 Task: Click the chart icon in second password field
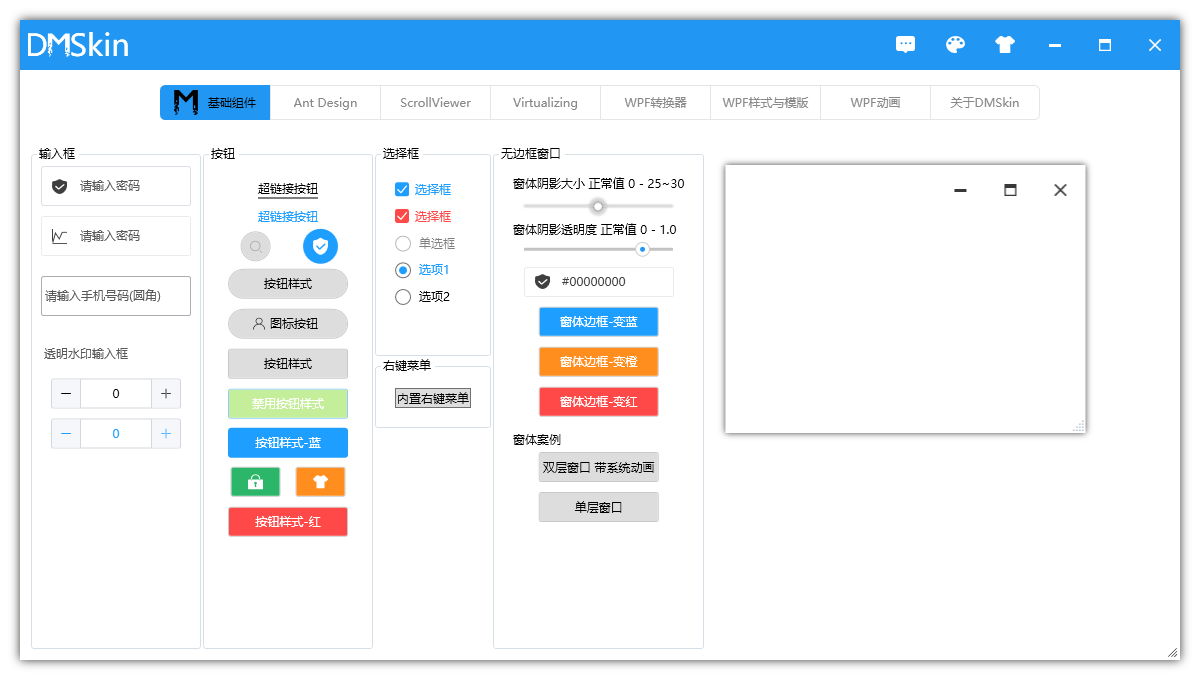point(60,236)
